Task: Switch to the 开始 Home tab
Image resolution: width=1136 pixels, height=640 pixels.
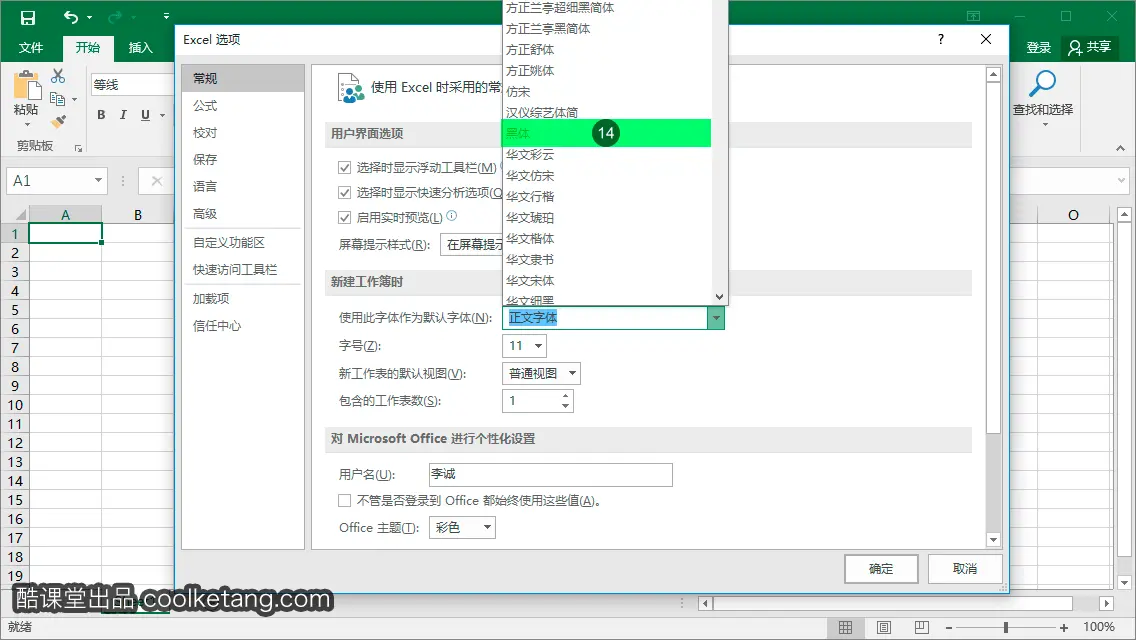Action: [x=88, y=48]
